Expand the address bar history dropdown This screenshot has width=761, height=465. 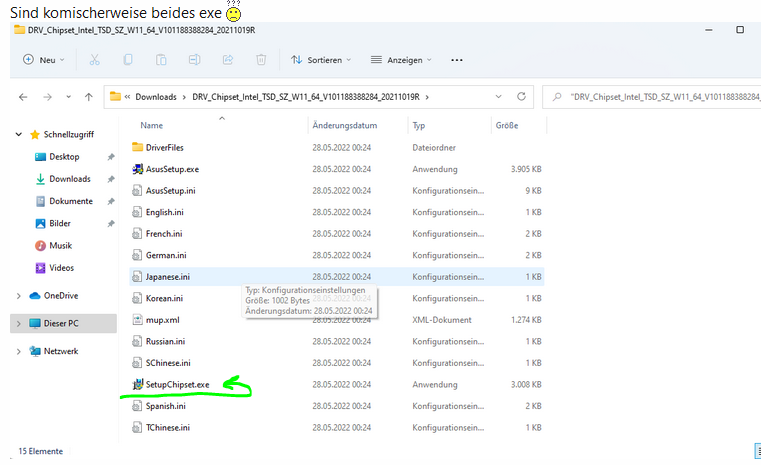coord(498,97)
